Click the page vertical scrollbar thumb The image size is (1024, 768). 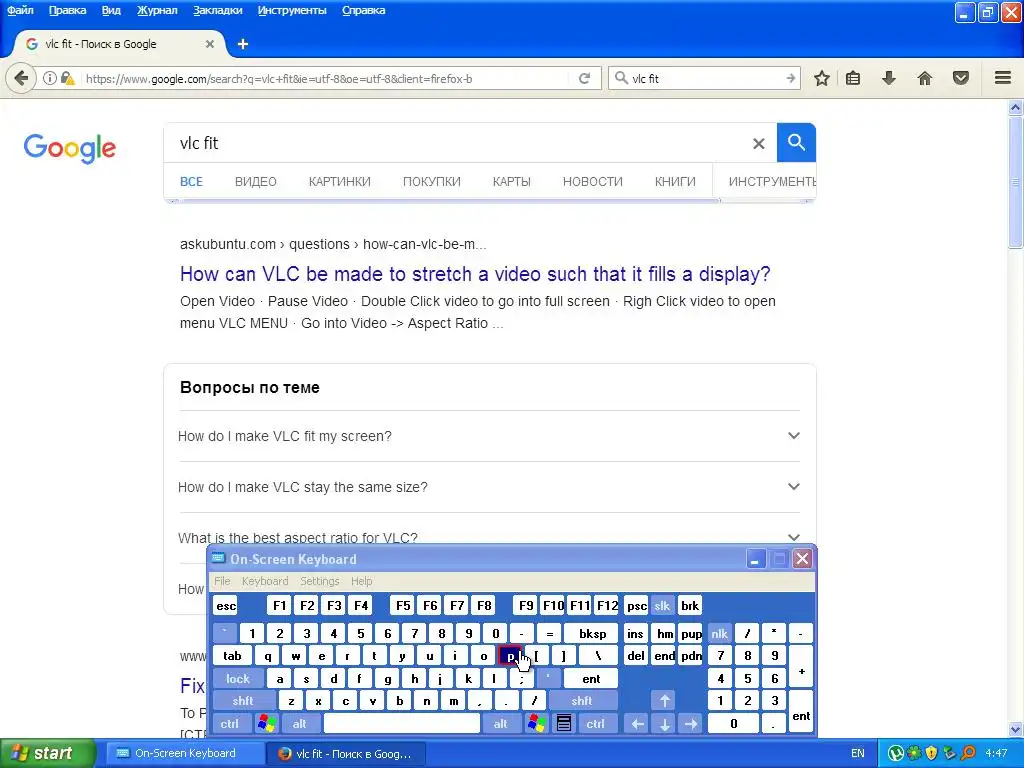click(1016, 183)
